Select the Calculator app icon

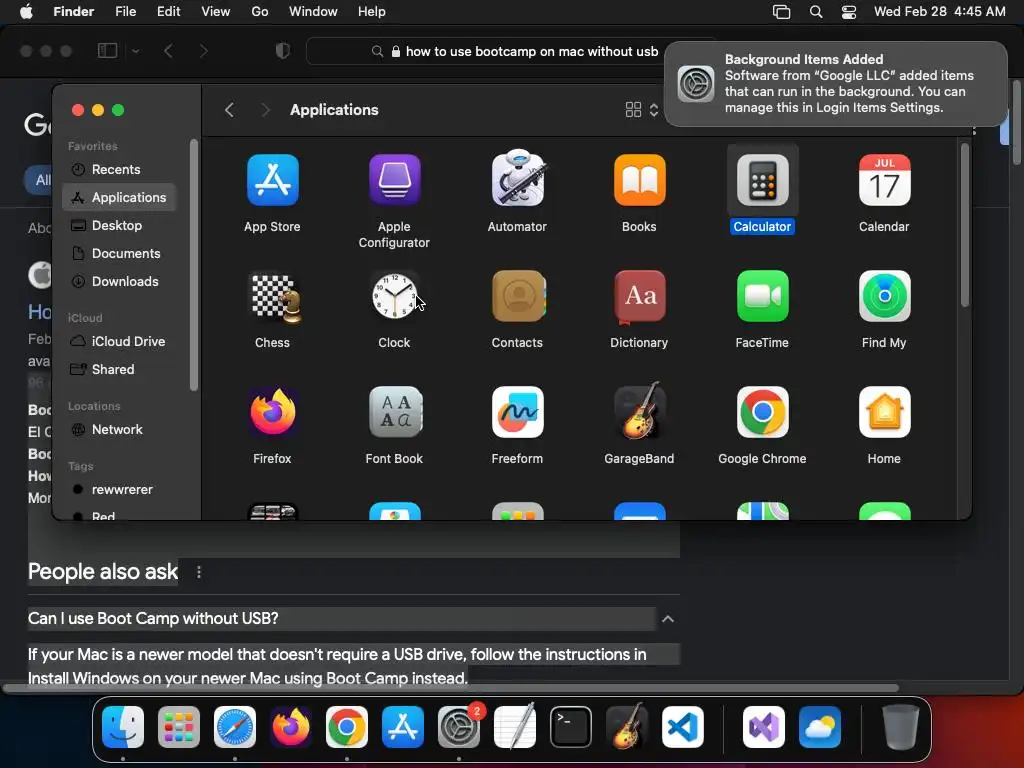(x=762, y=180)
